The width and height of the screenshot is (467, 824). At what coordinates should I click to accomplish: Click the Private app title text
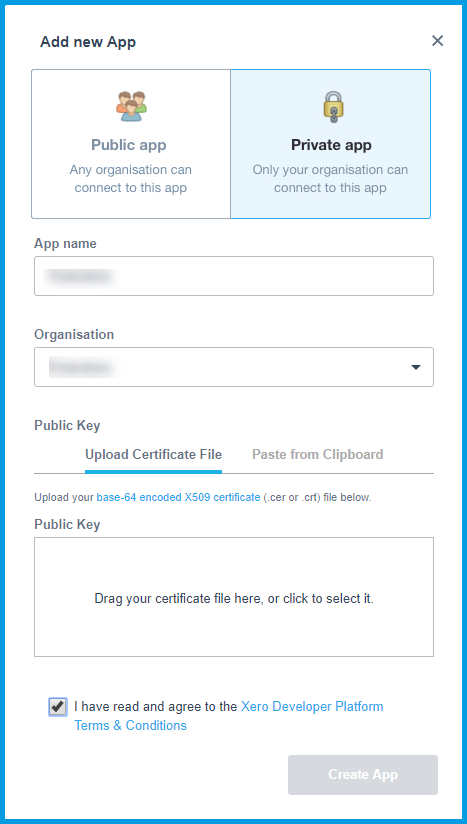(x=331, y=145)
